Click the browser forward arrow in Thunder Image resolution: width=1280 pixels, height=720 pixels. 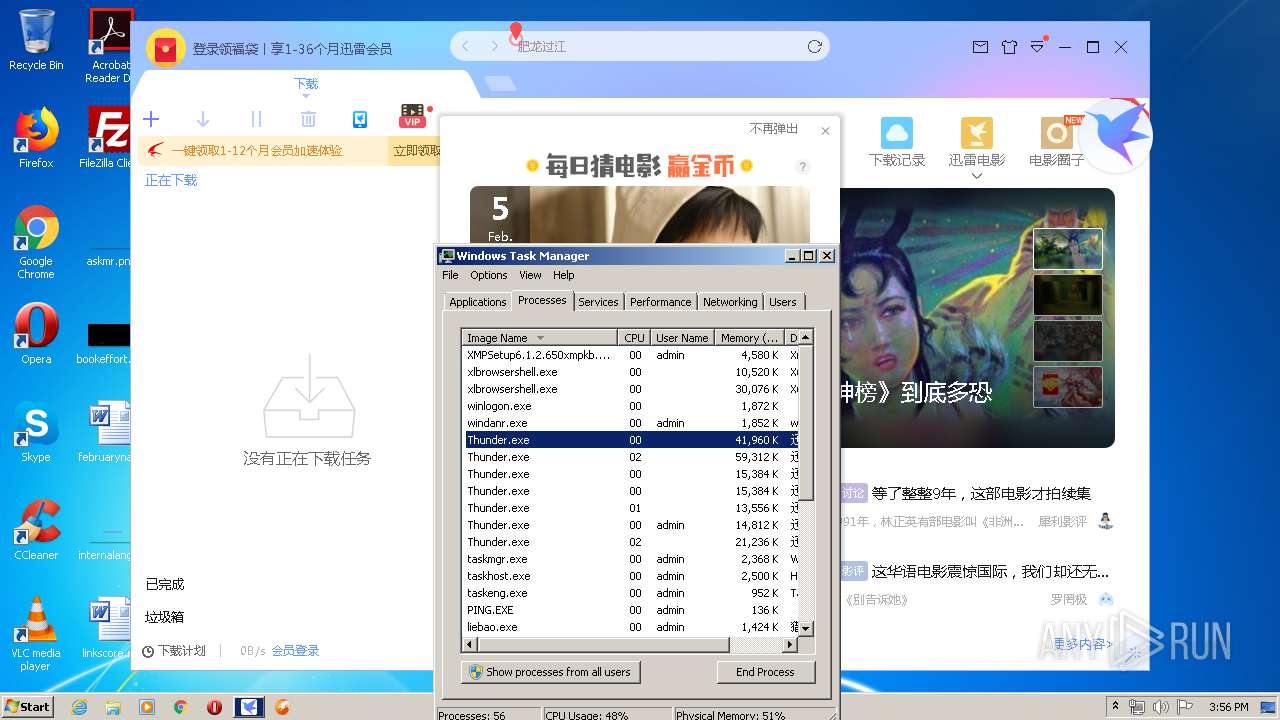point(494,47)
